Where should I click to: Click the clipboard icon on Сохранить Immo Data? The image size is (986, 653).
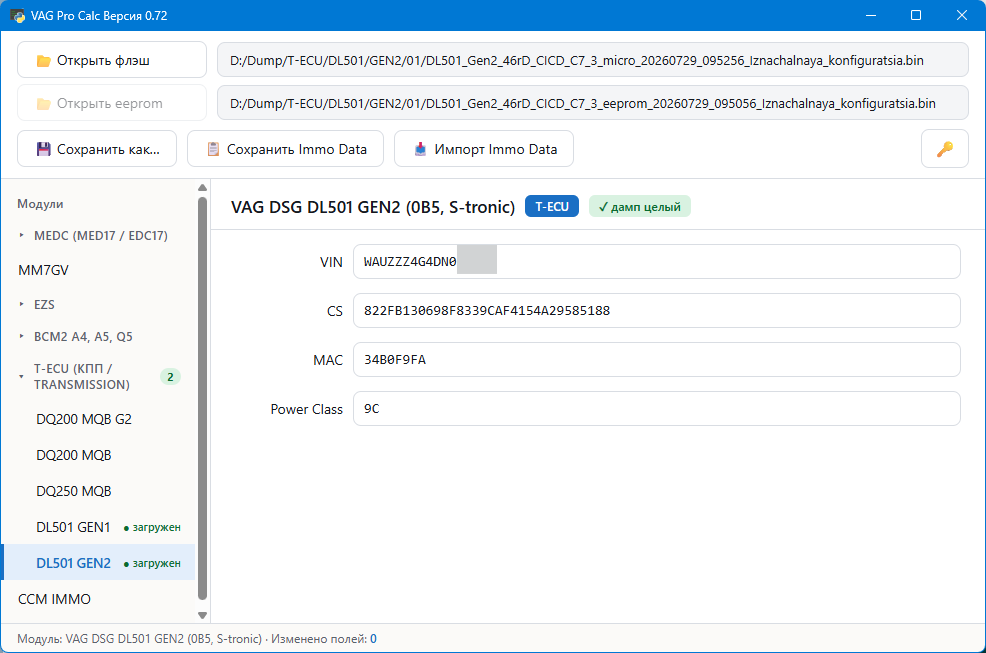[x=213, y=149]
